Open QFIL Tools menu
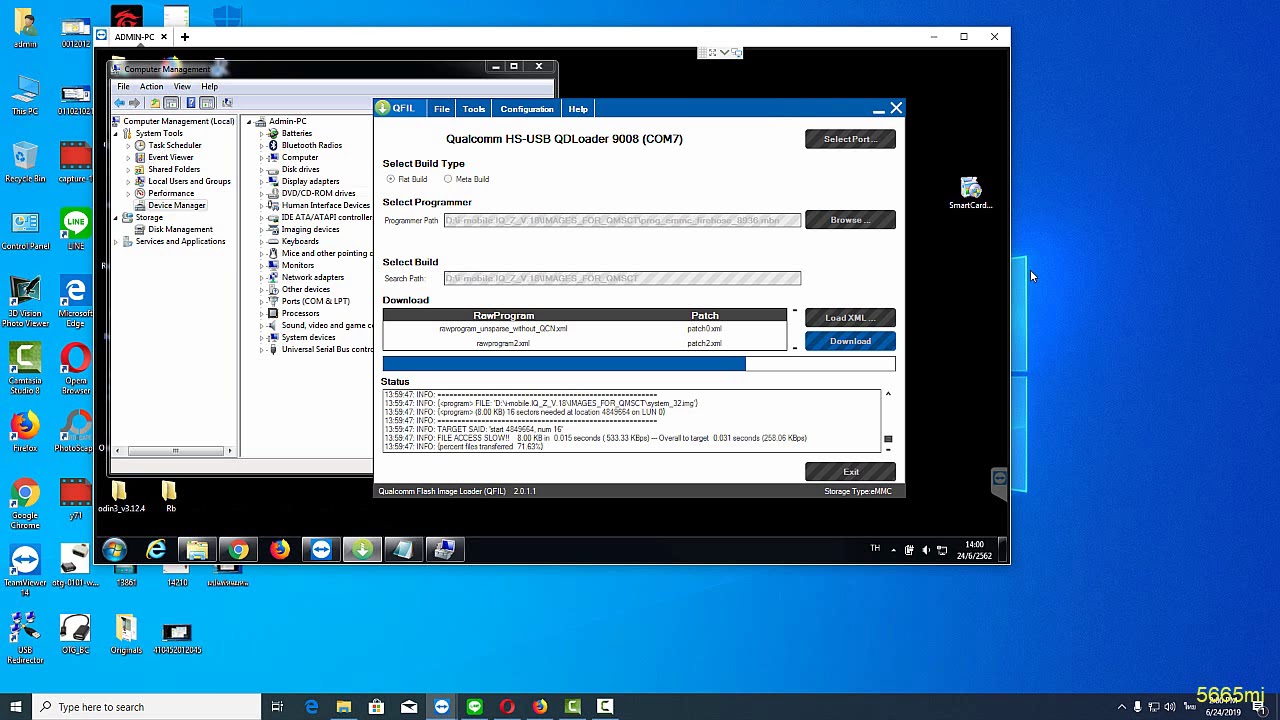 tap(474, 109)
